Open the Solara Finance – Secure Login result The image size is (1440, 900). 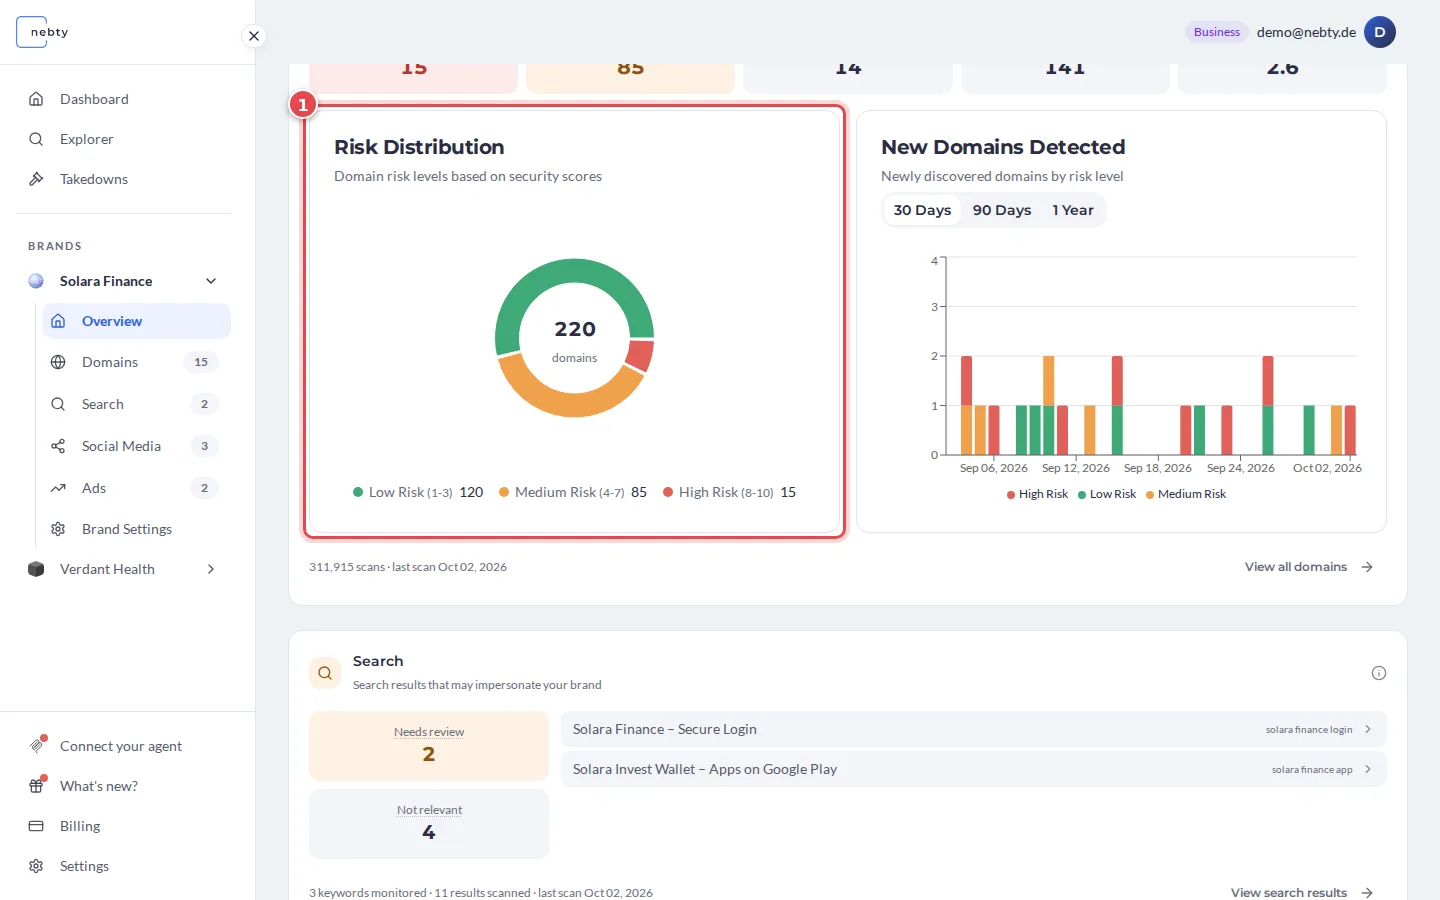pos(974,729)
